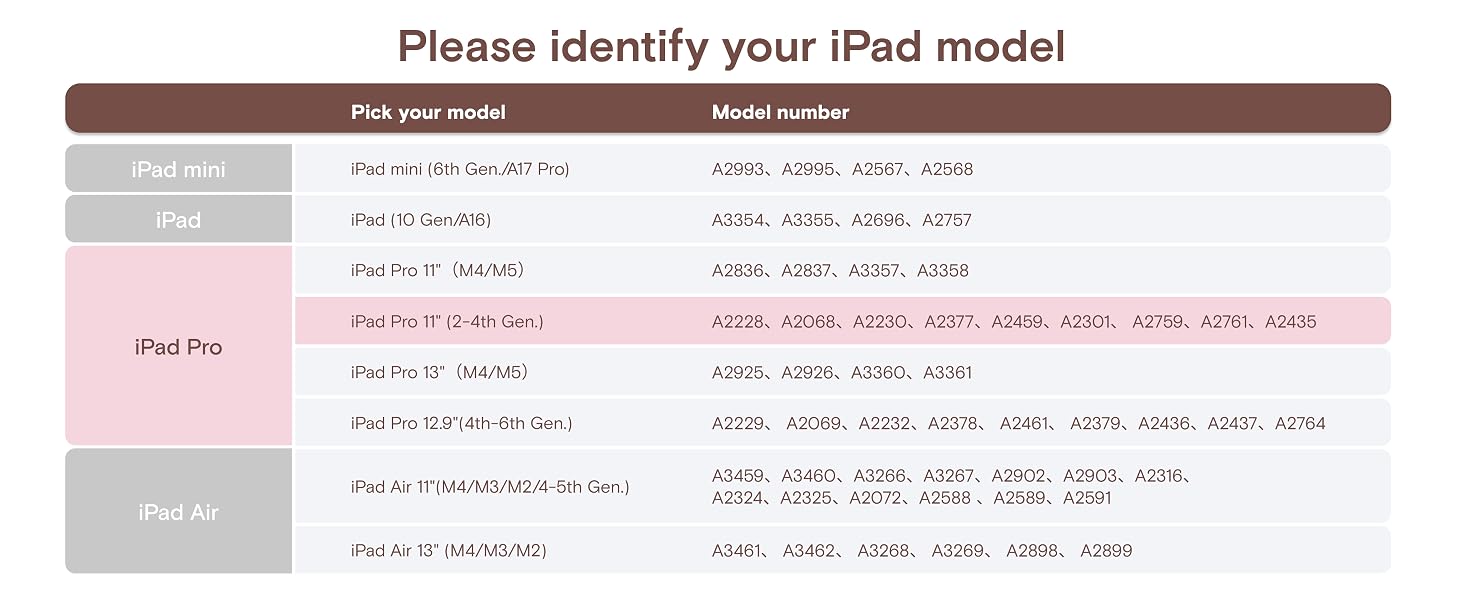
Task: Click the iPad Air category cell
Action: [178, 511]
